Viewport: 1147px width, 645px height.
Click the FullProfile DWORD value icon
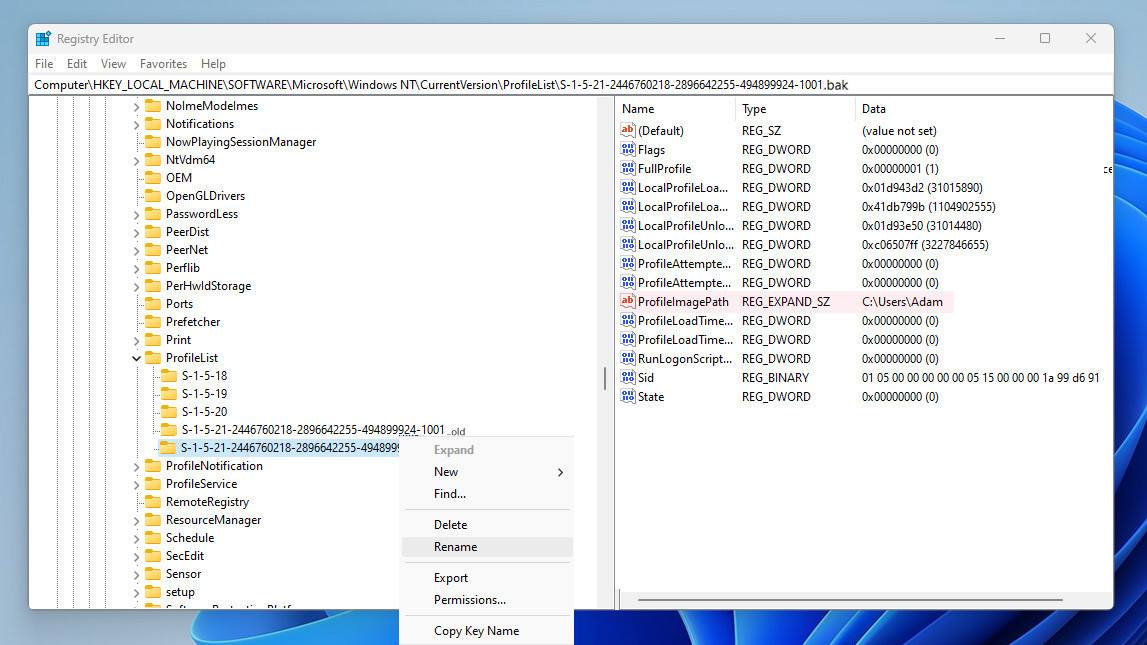click(628, 168)
